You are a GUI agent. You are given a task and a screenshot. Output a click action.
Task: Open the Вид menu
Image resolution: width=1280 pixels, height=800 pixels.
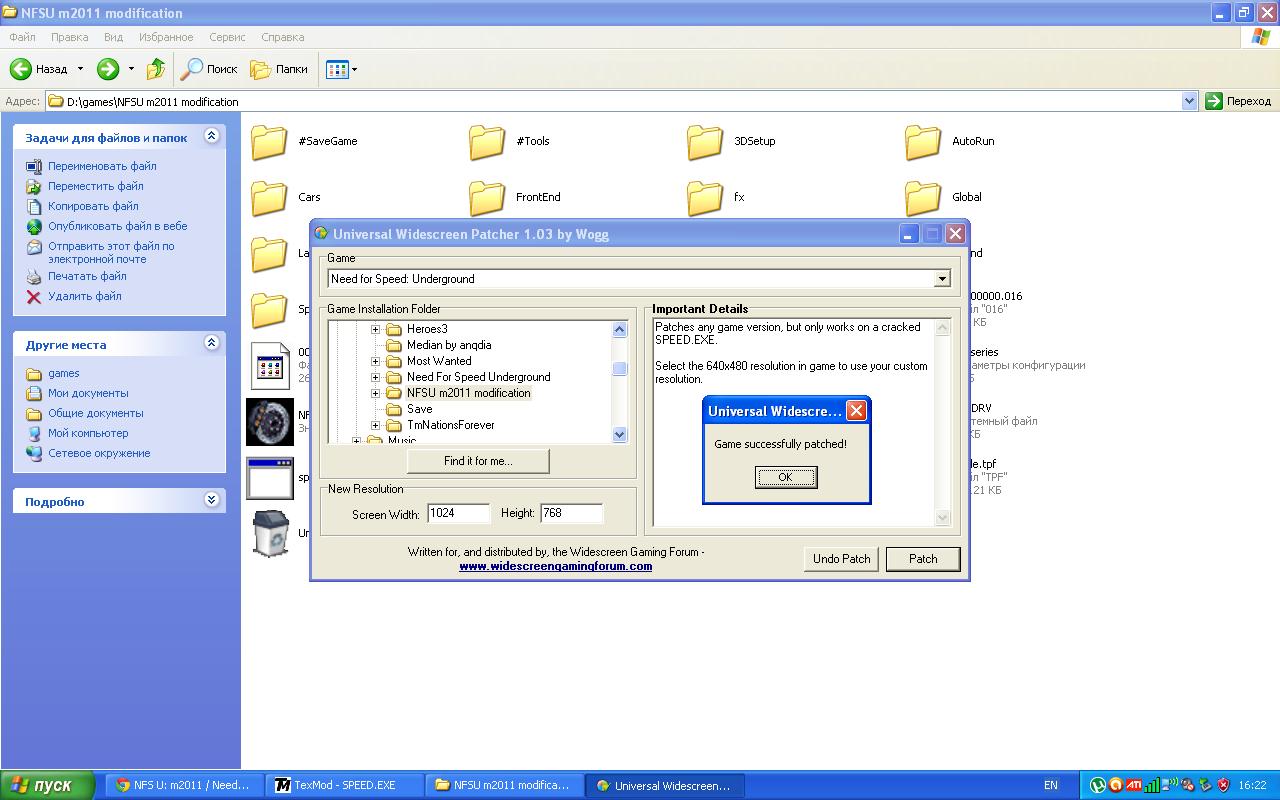[x=113, y=37]
